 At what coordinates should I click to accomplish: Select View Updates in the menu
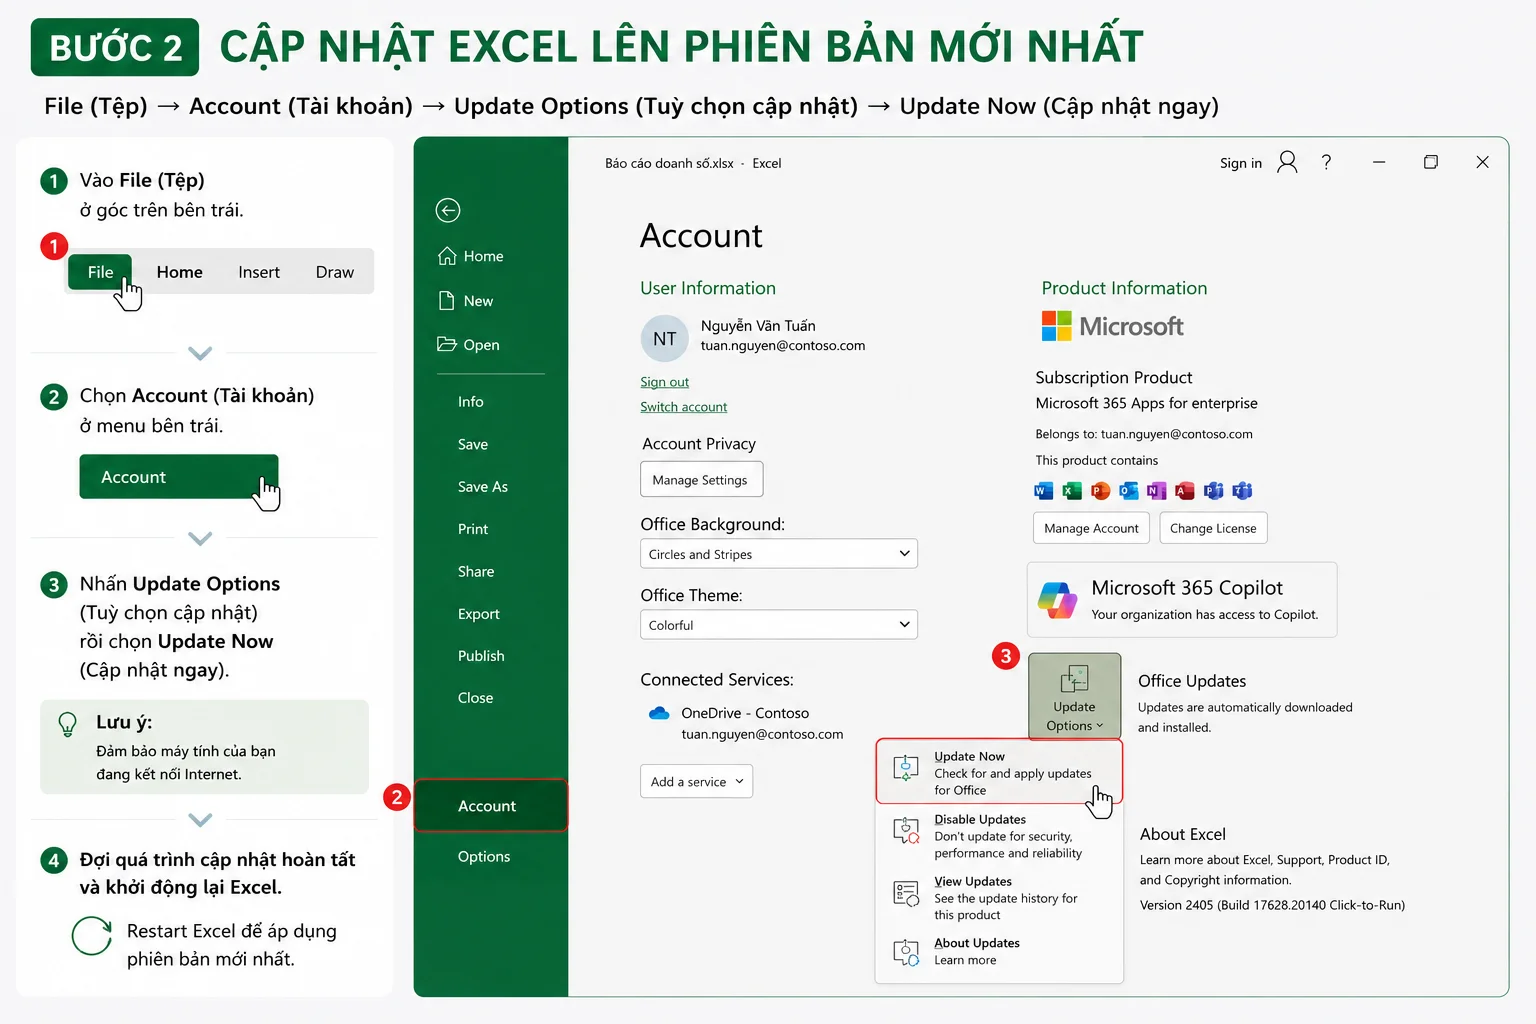pyautogui.click(x=999, y=898)
